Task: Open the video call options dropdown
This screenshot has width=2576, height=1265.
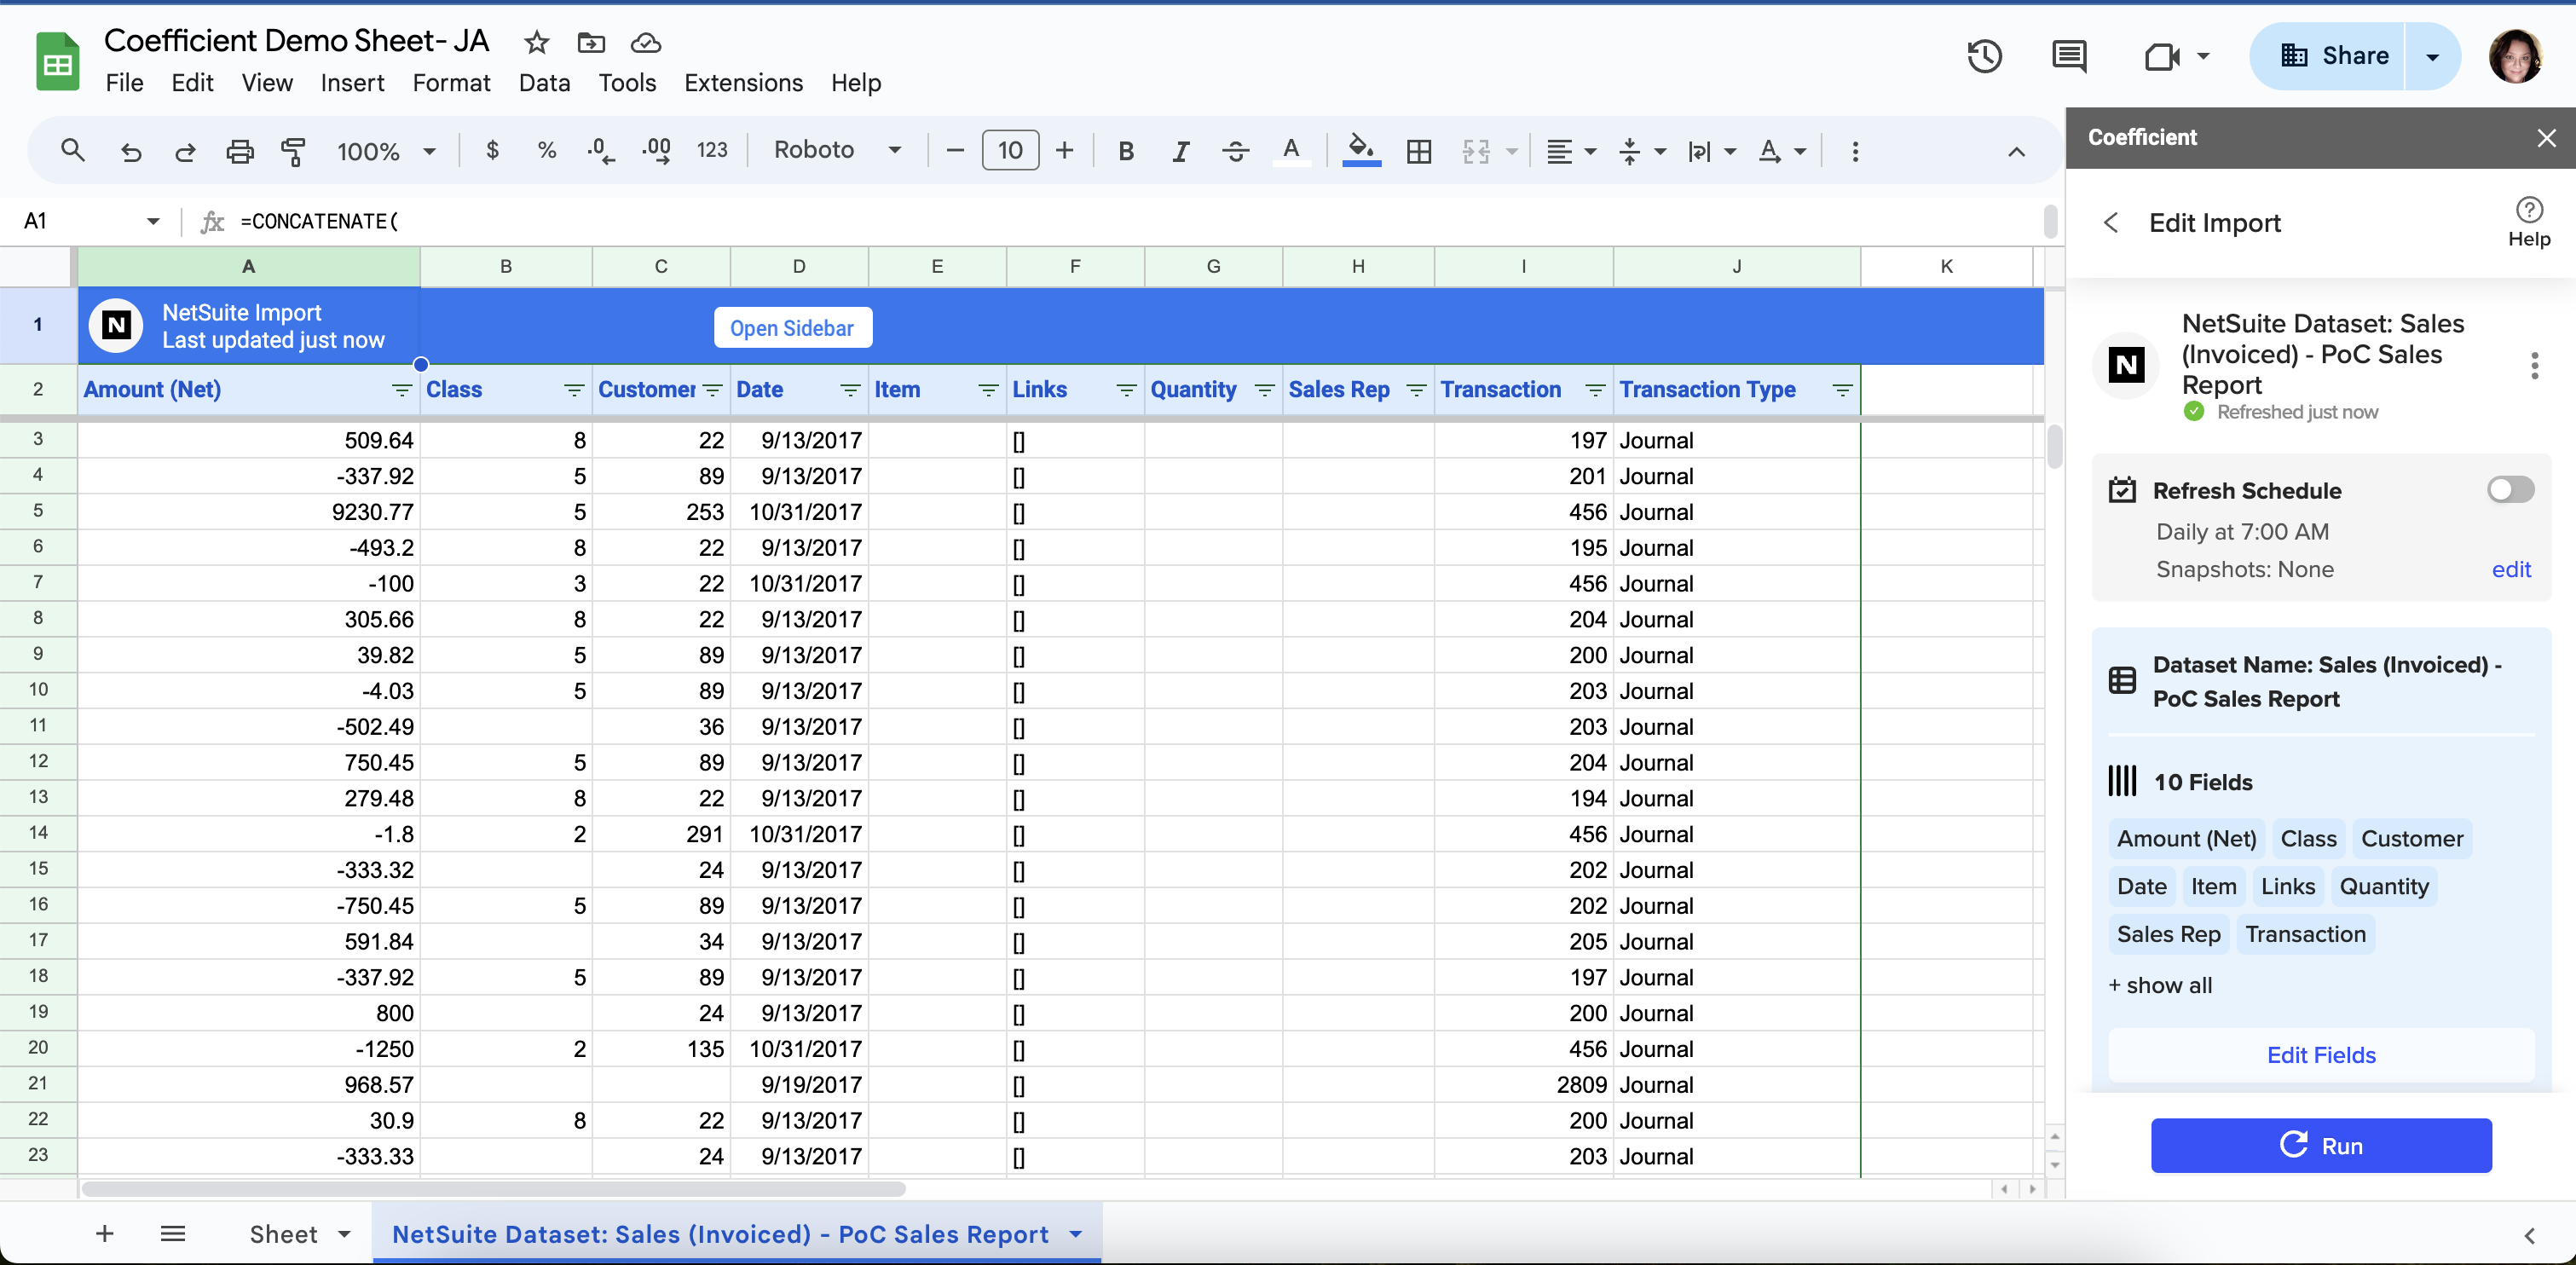Action: tap(2203, 56)
